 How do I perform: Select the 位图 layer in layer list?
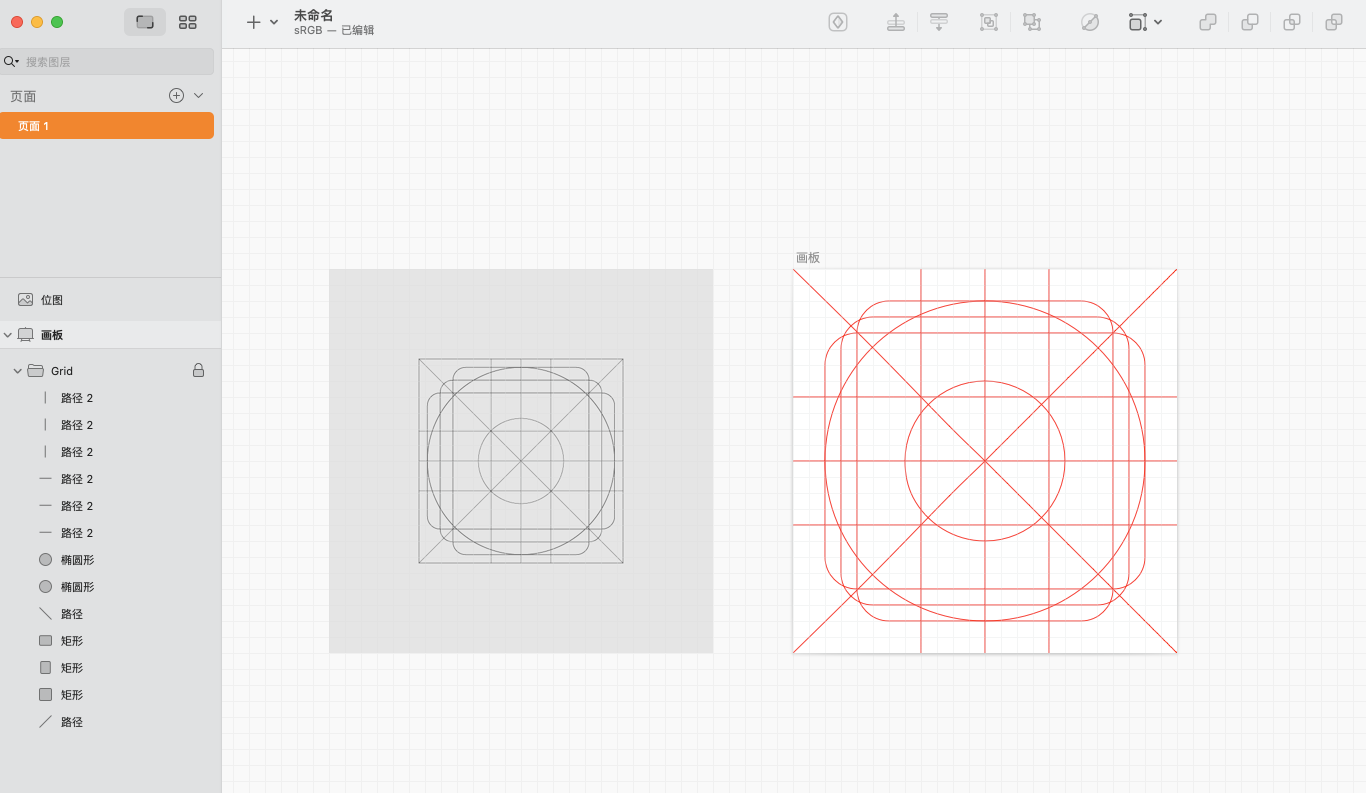click(x=52, y=300)
